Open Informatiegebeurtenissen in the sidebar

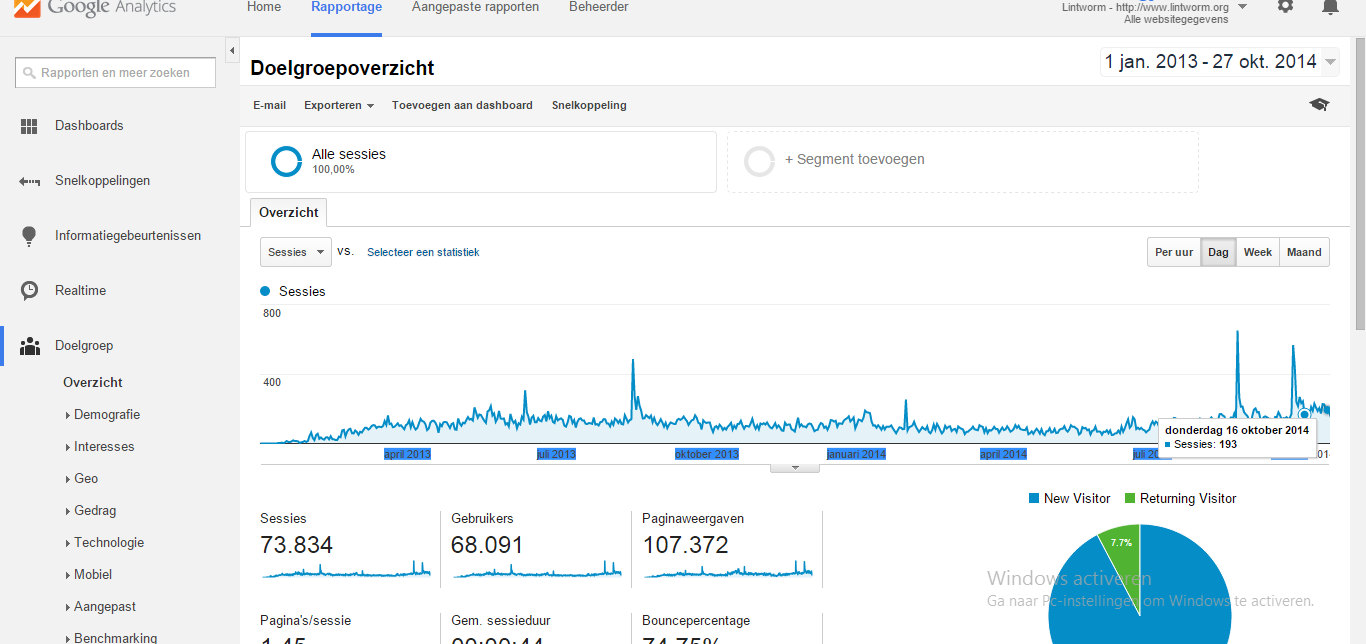coord(128,236)
